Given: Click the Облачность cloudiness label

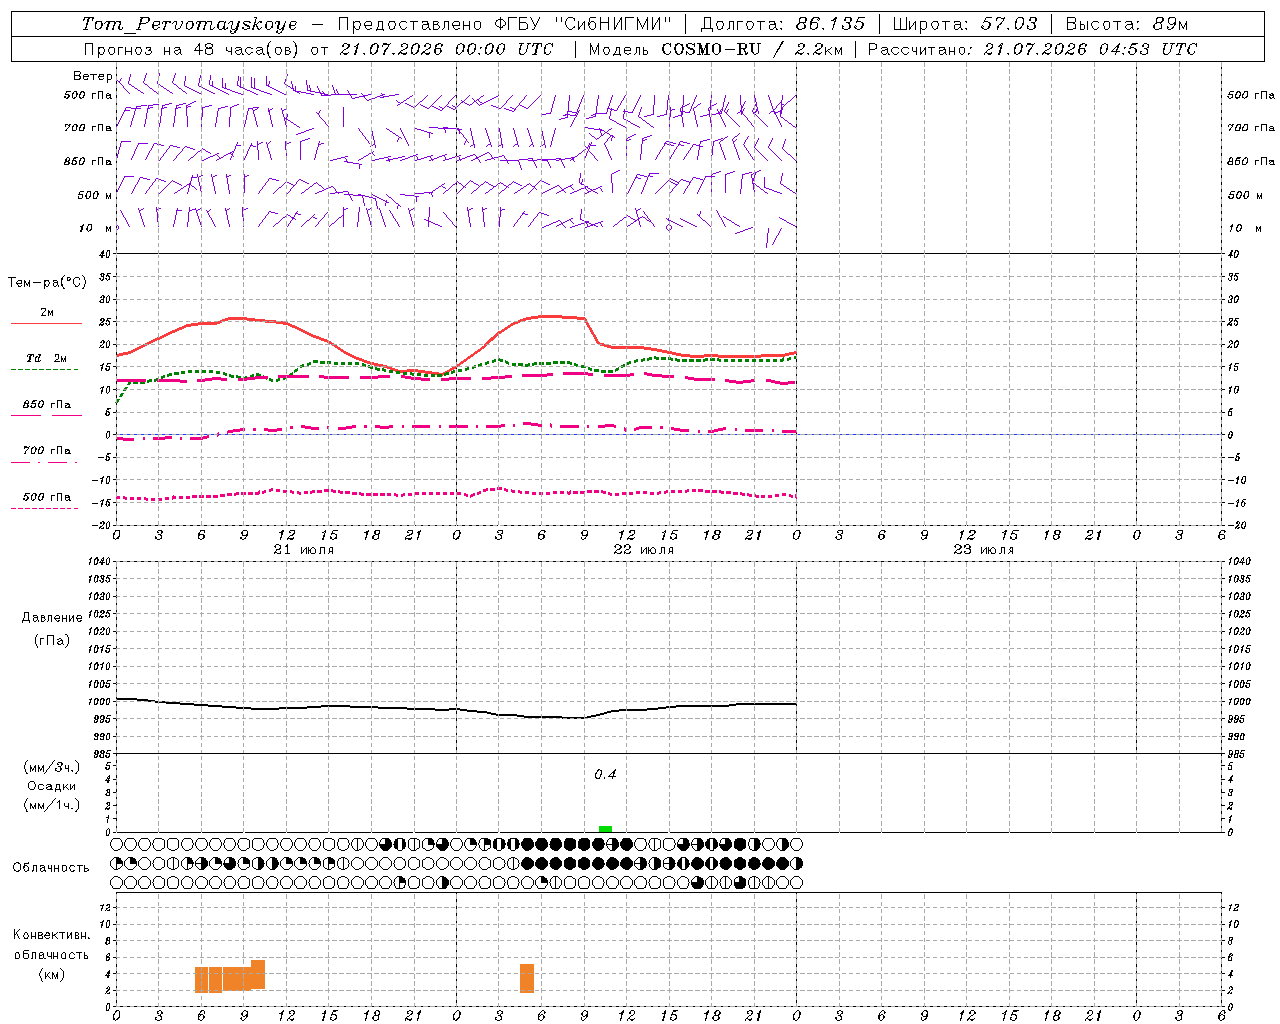Looking at the screenshot, I should [51, 868].
